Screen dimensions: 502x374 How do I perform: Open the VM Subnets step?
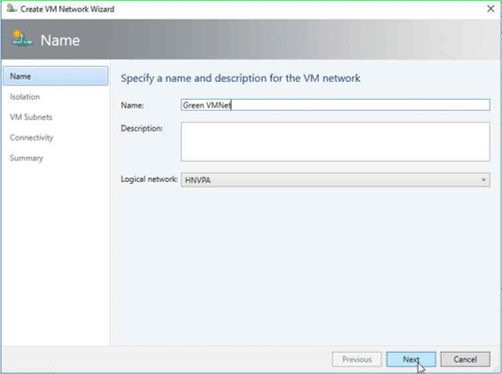point(31,117)
